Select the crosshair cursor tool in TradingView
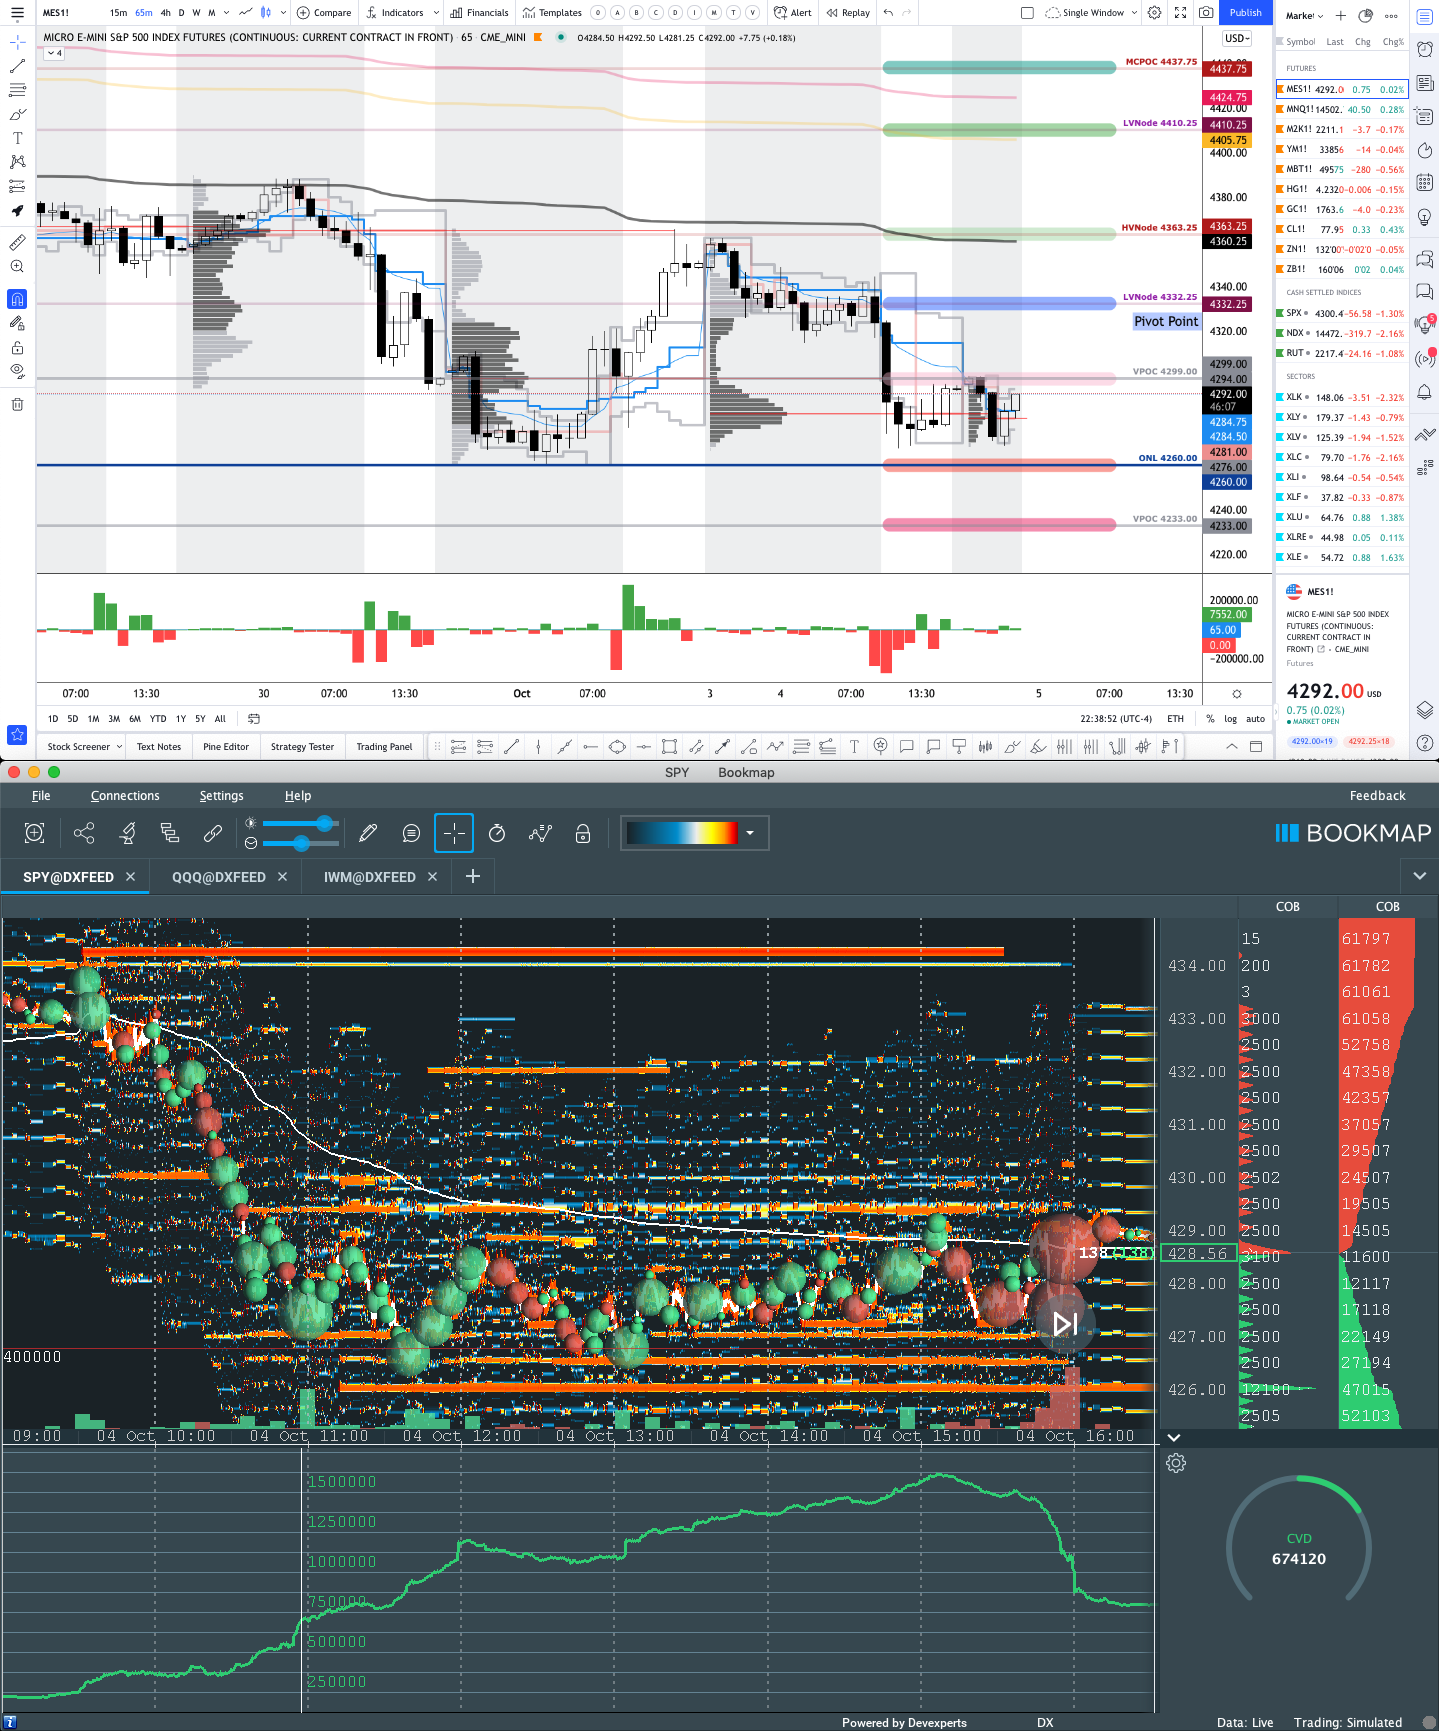Image resolution: width=1439 pixels, height=1731 pixels. click(17, 42)
